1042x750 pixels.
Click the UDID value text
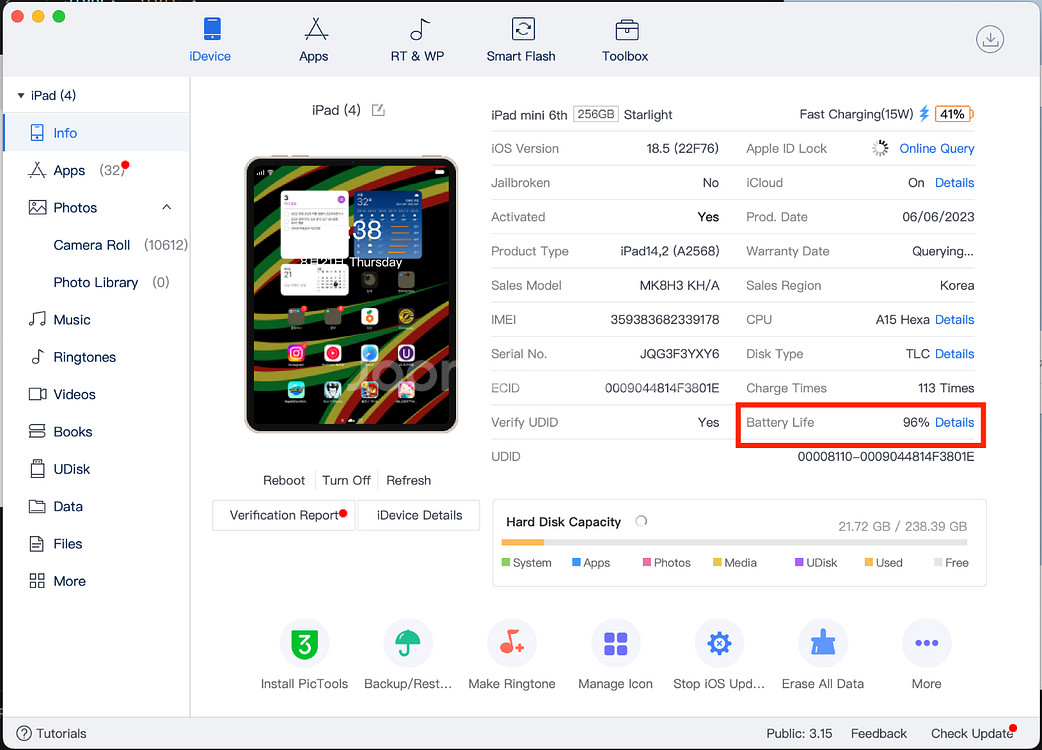pos(886,457)
